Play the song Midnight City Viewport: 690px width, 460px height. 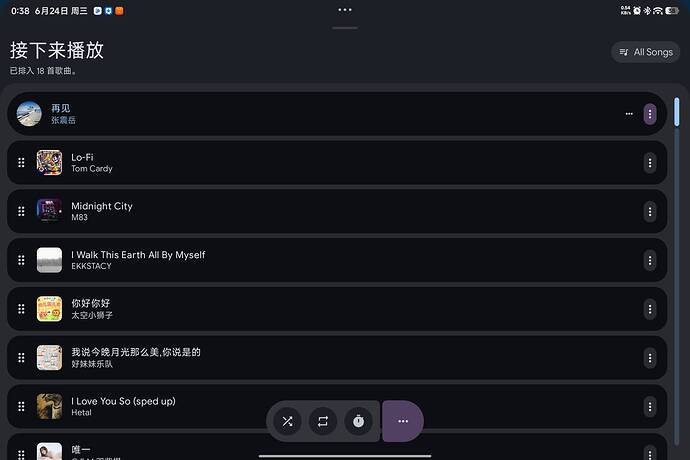(337, 212)
